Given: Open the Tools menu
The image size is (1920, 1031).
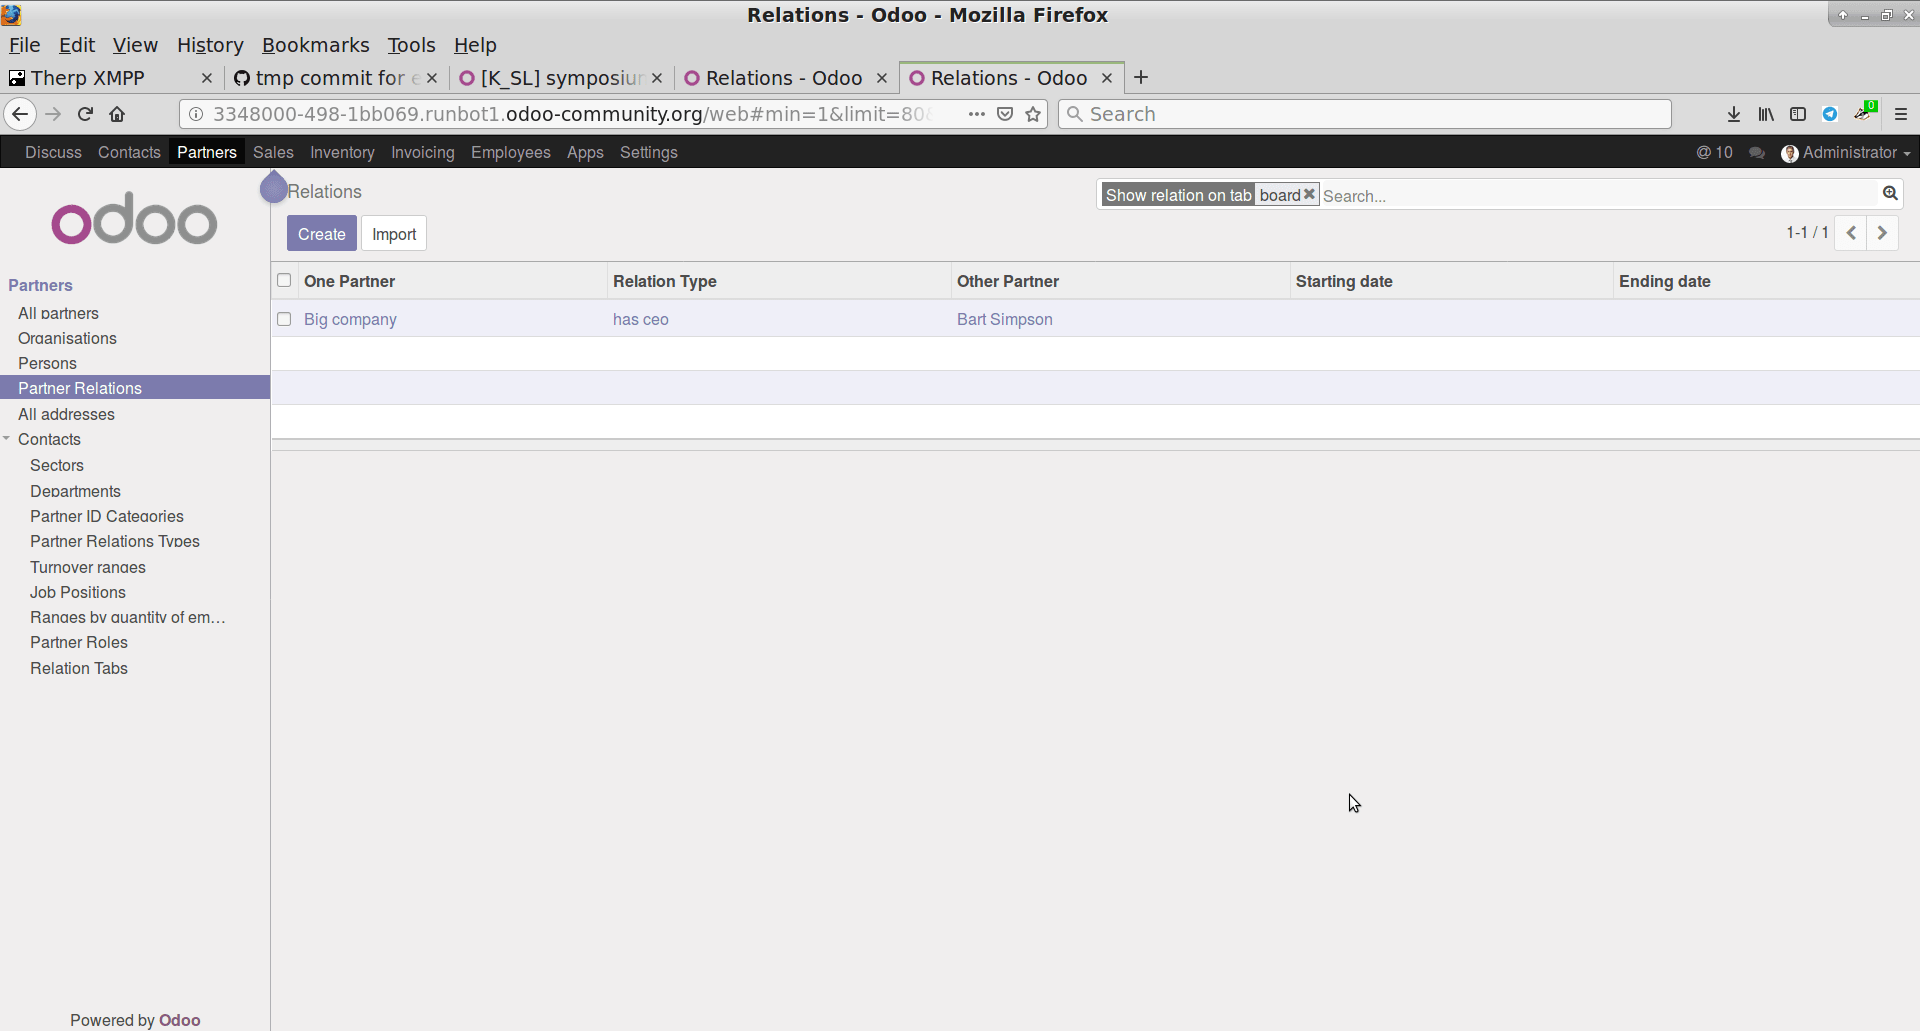Looking at the screenshot, I should click(411, 45).
